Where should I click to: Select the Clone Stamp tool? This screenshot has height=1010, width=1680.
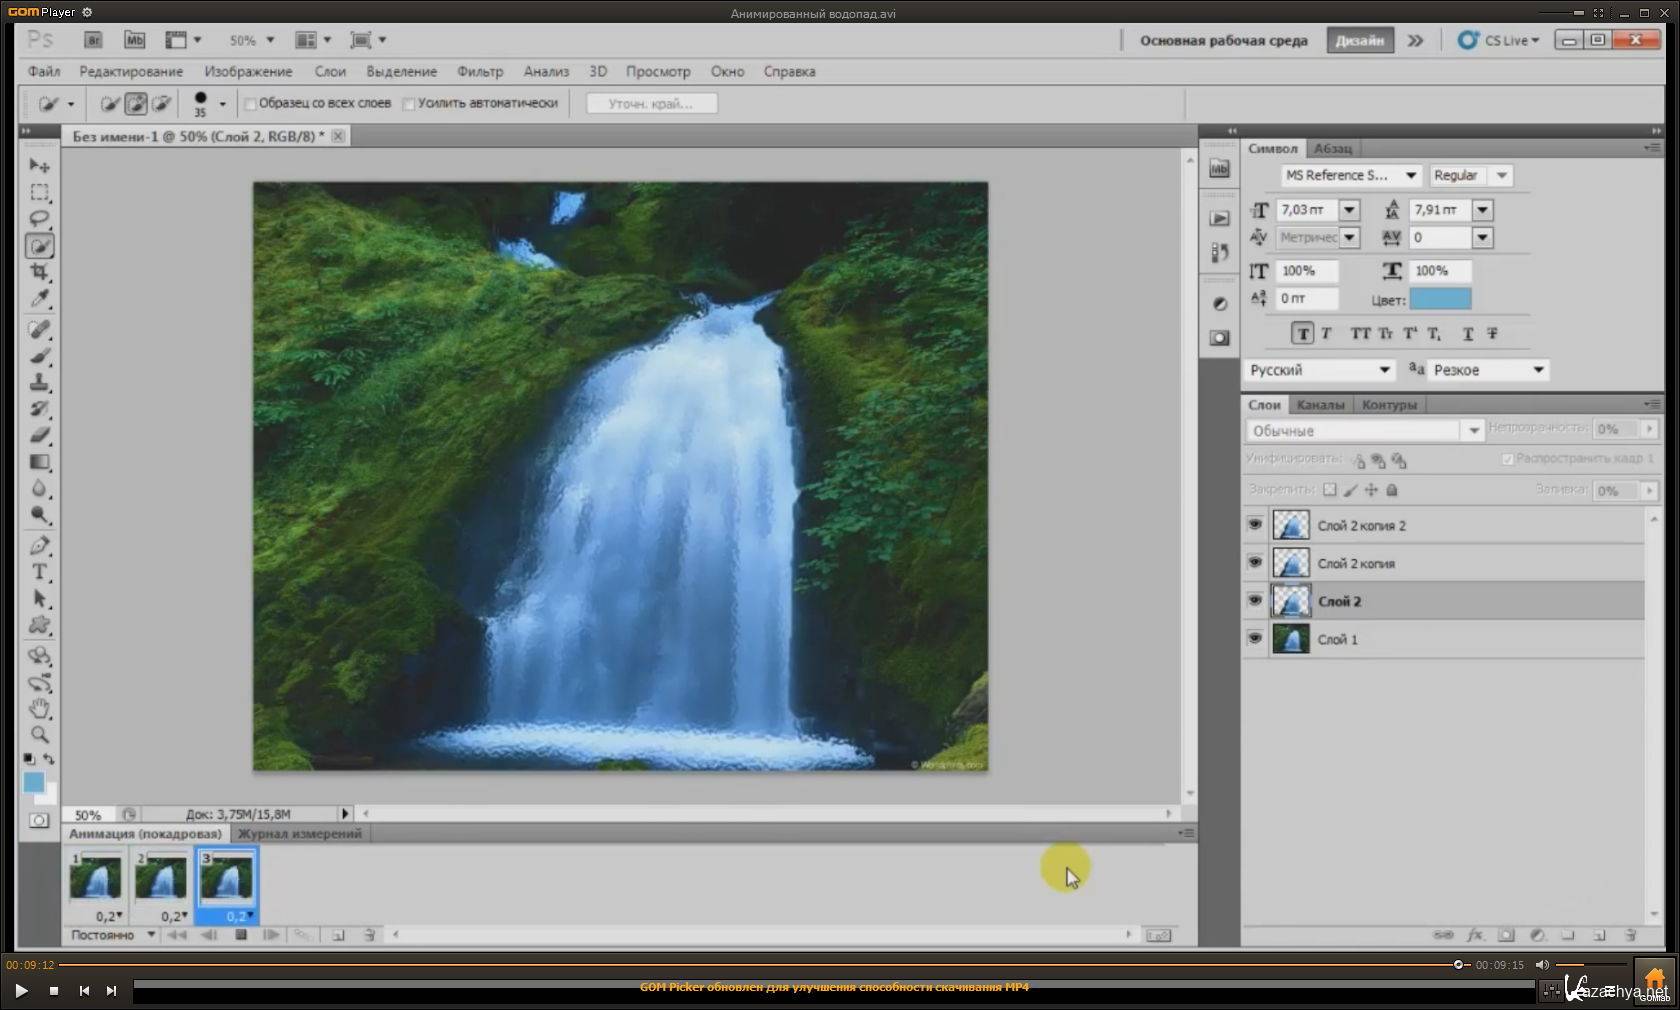click(x=39, y=382)
